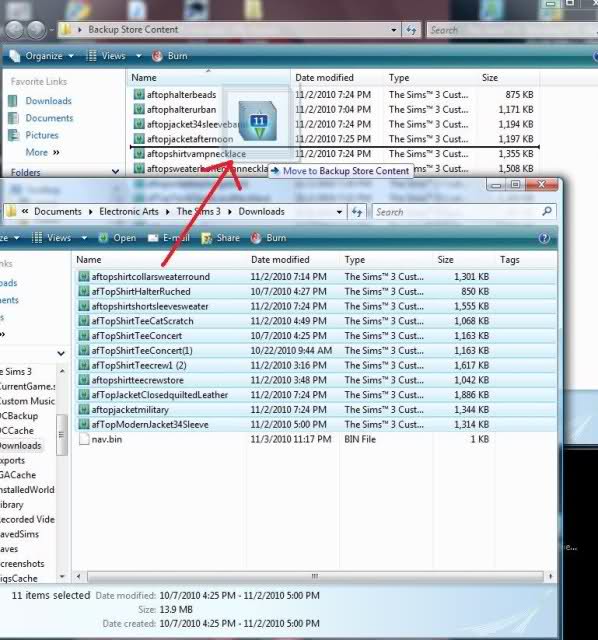Screen dimensions: 598x640
Task: Refresh the Backup Store Content folder
Action: tap(411, 30)
